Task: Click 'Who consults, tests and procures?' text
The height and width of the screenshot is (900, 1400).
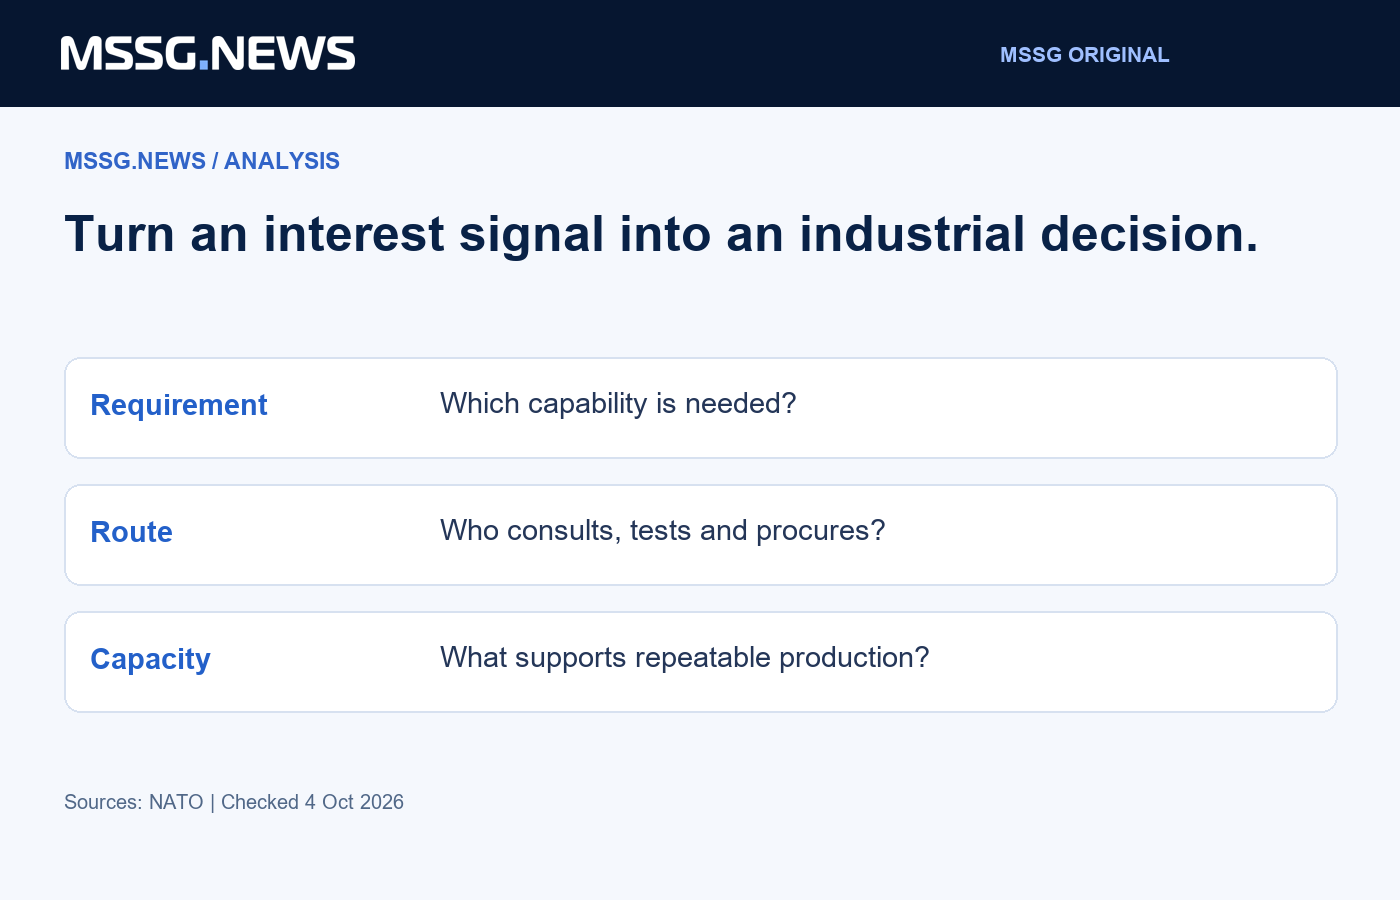Action: tap(663, 530)
